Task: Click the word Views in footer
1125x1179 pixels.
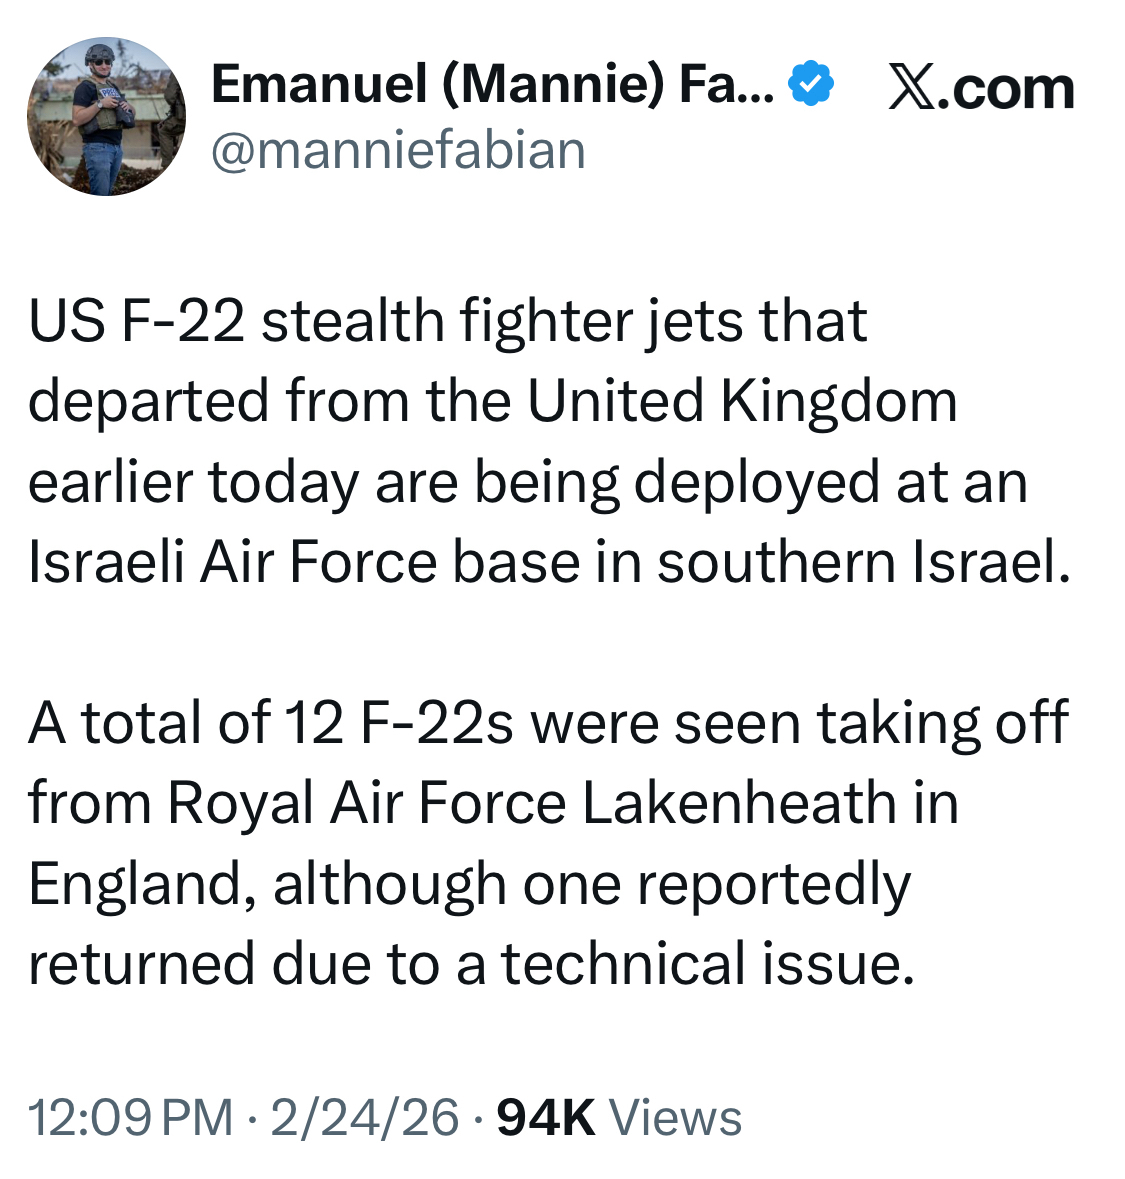Action: [675, 1117]
